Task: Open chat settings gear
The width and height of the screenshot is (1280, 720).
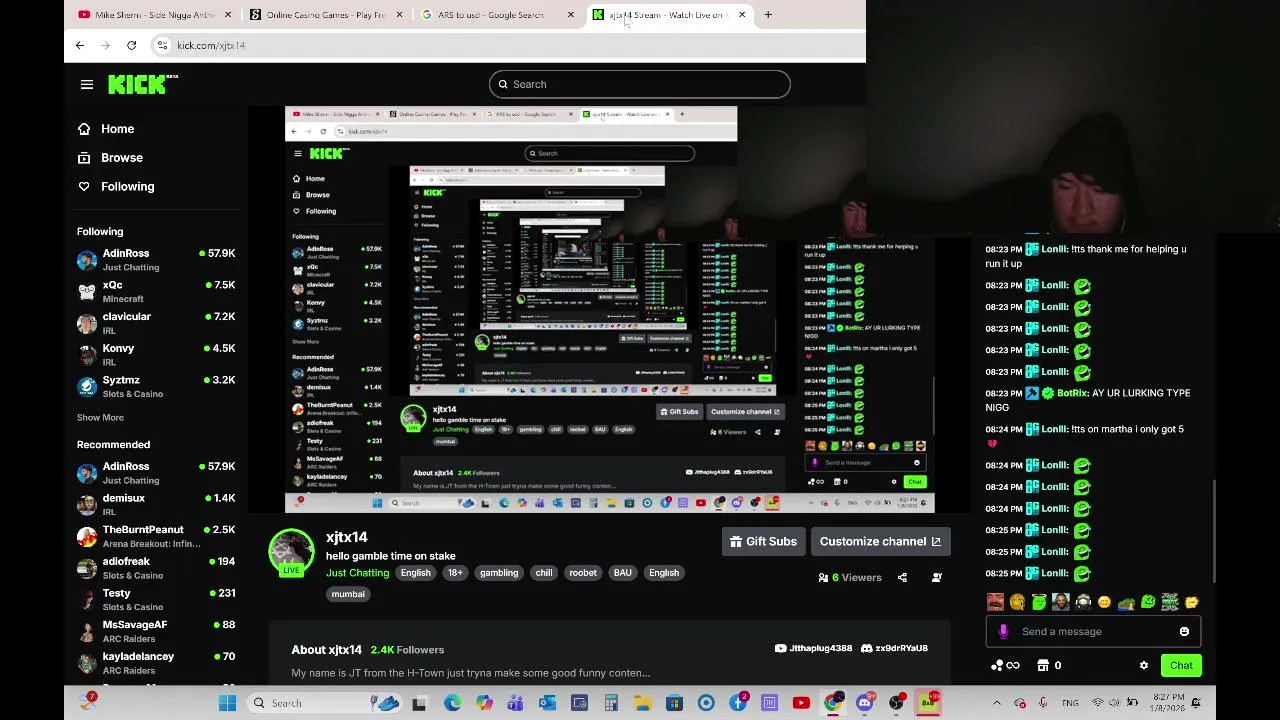Action: tap(1144, 666)
